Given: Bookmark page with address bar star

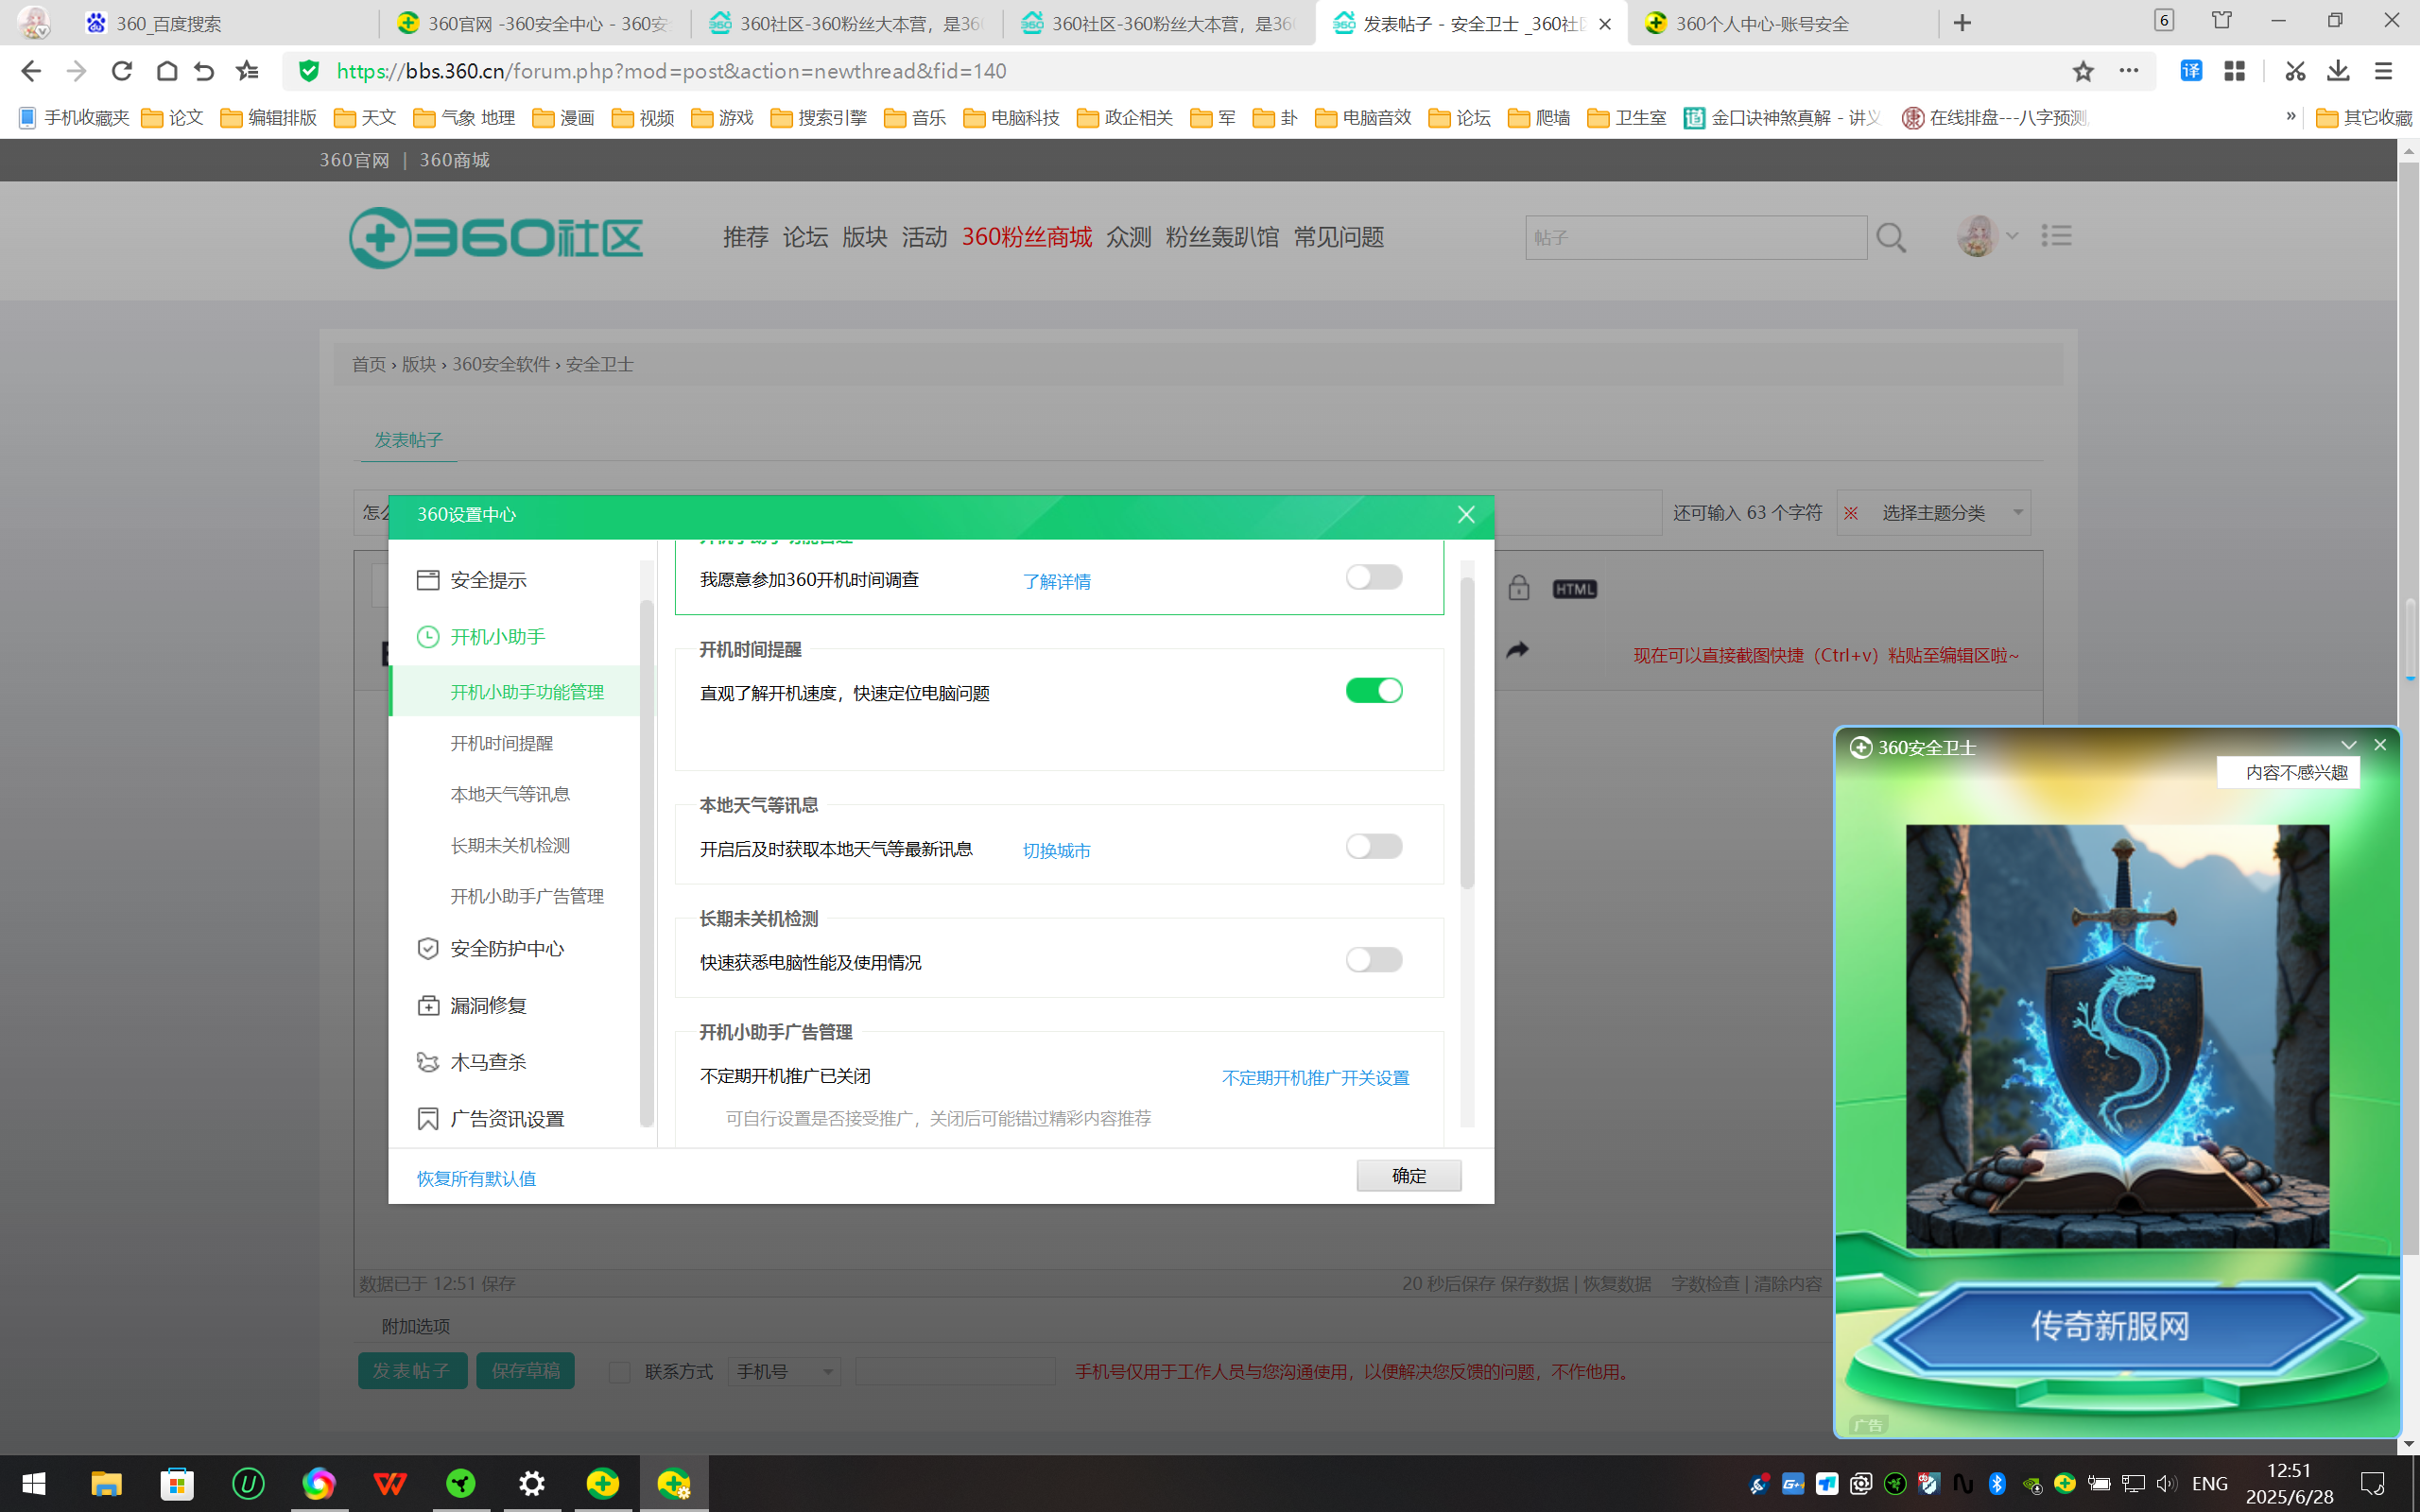Looking at the screenshot, I should [x=2083, y=71].
